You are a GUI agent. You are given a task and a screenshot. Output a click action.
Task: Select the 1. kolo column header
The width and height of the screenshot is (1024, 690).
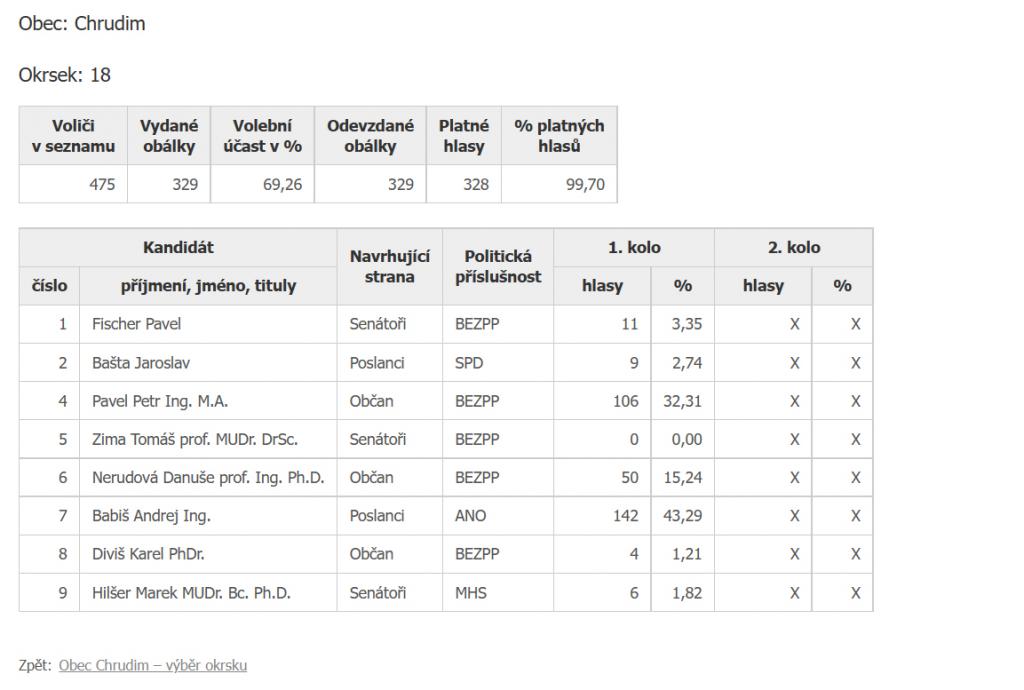[x=634, y=247]
